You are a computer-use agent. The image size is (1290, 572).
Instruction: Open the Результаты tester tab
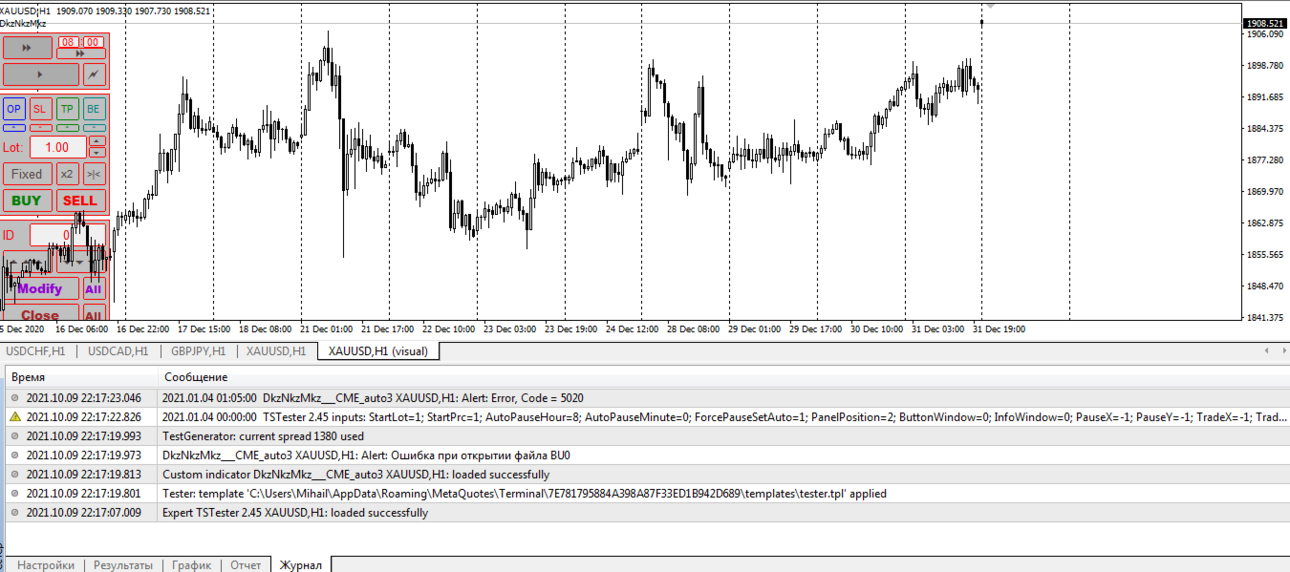(x=123, y=565)
